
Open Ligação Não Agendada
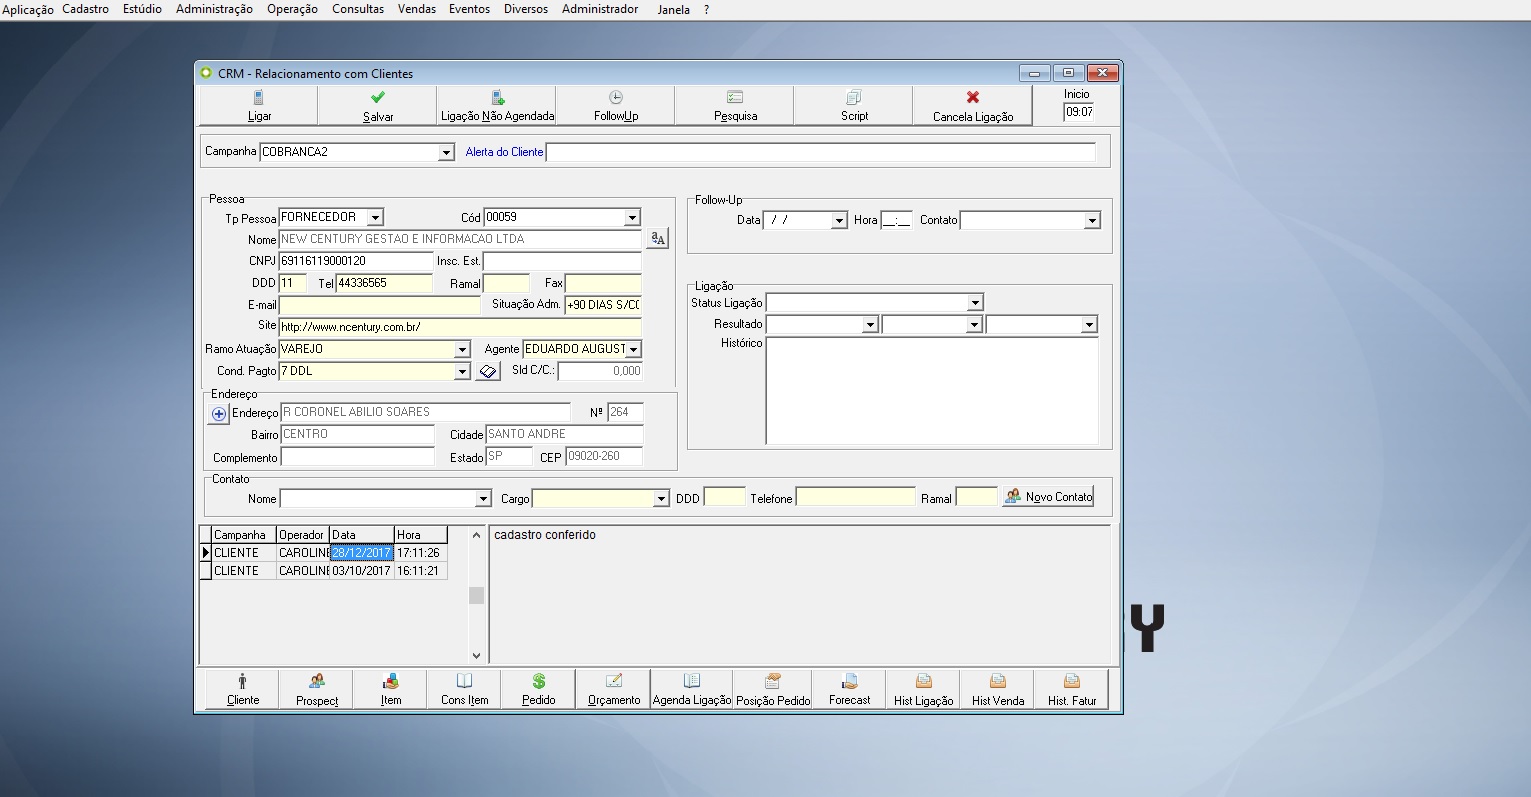[497, 105]
